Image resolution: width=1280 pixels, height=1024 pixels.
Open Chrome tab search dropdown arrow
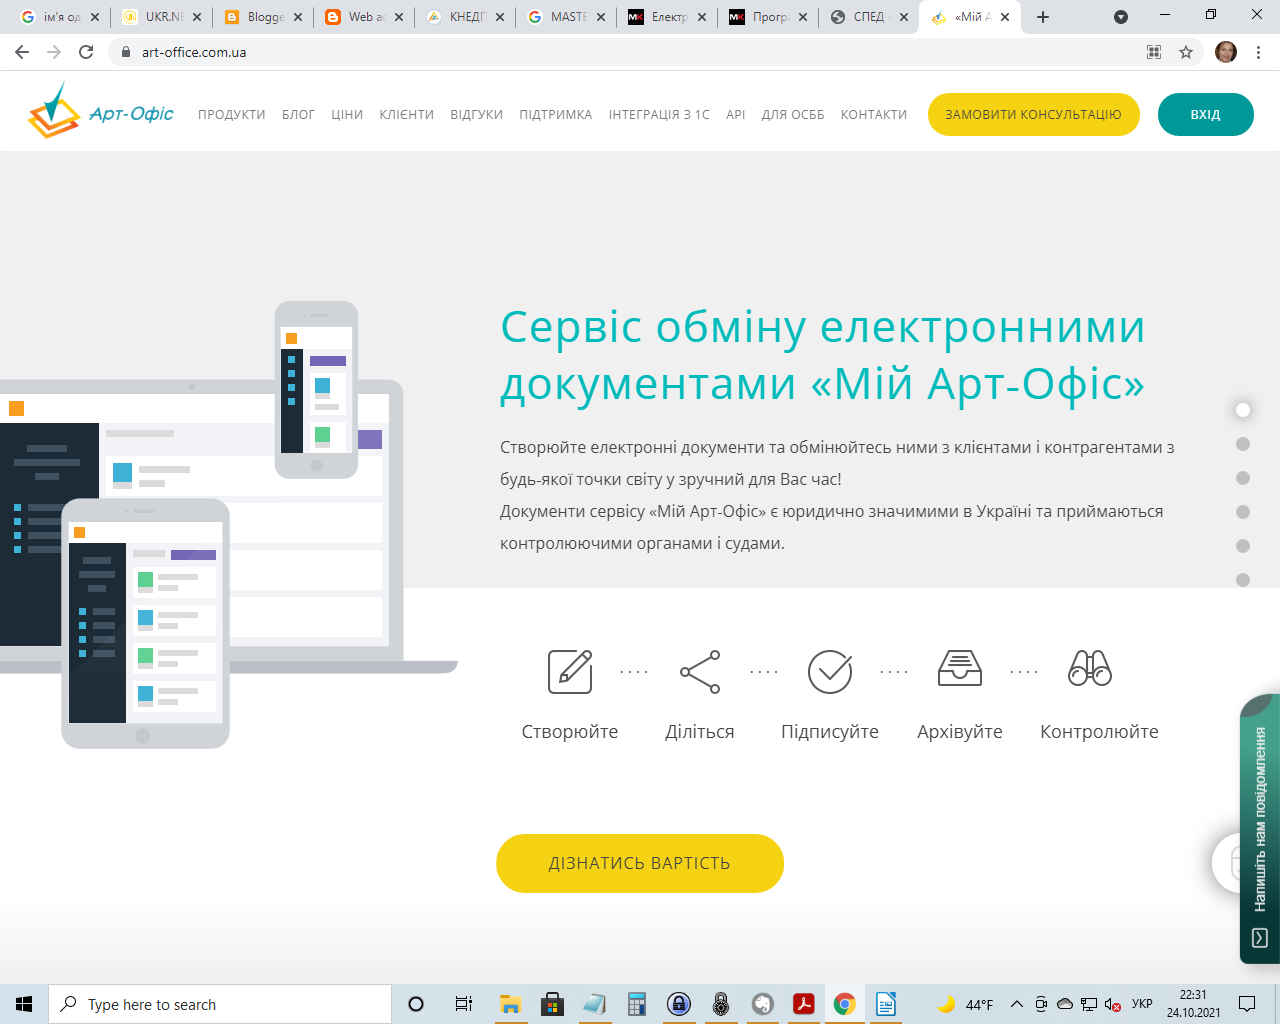(x=1121, y=17)
